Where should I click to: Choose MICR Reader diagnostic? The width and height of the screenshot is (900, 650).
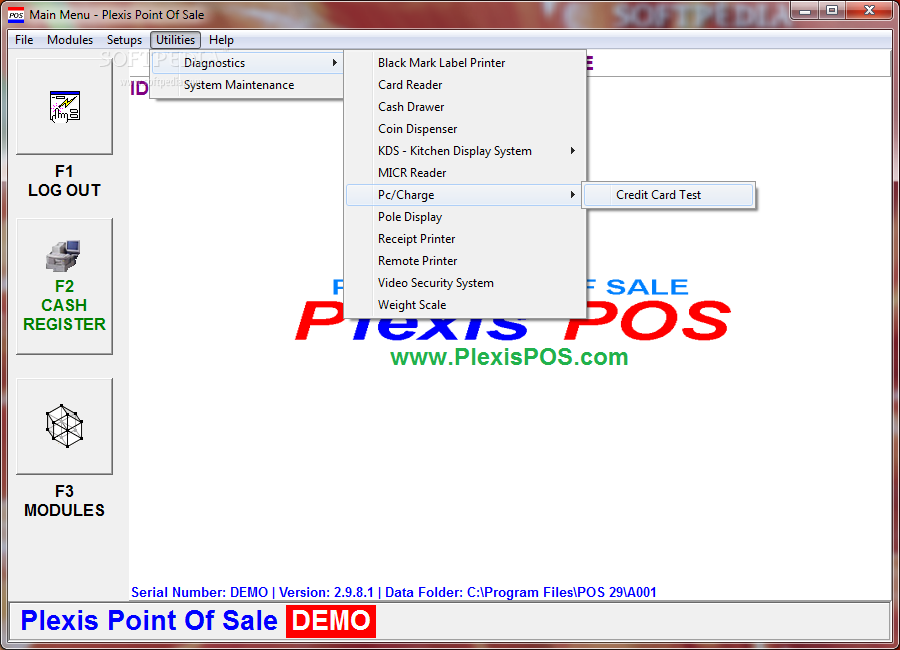click(465, 173)
